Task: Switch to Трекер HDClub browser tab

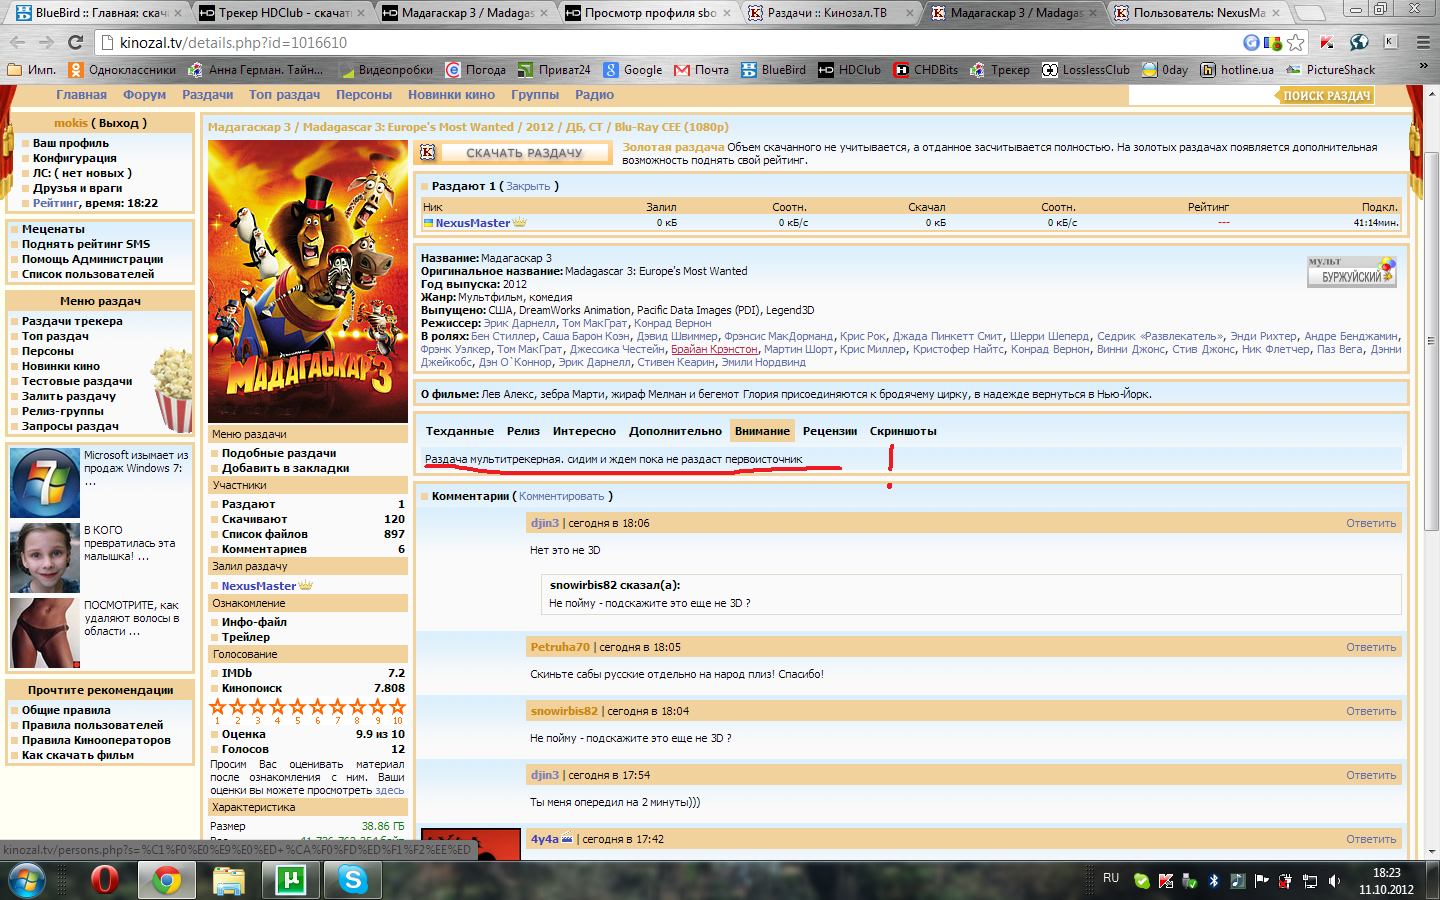Action: (x=284, y=13)
